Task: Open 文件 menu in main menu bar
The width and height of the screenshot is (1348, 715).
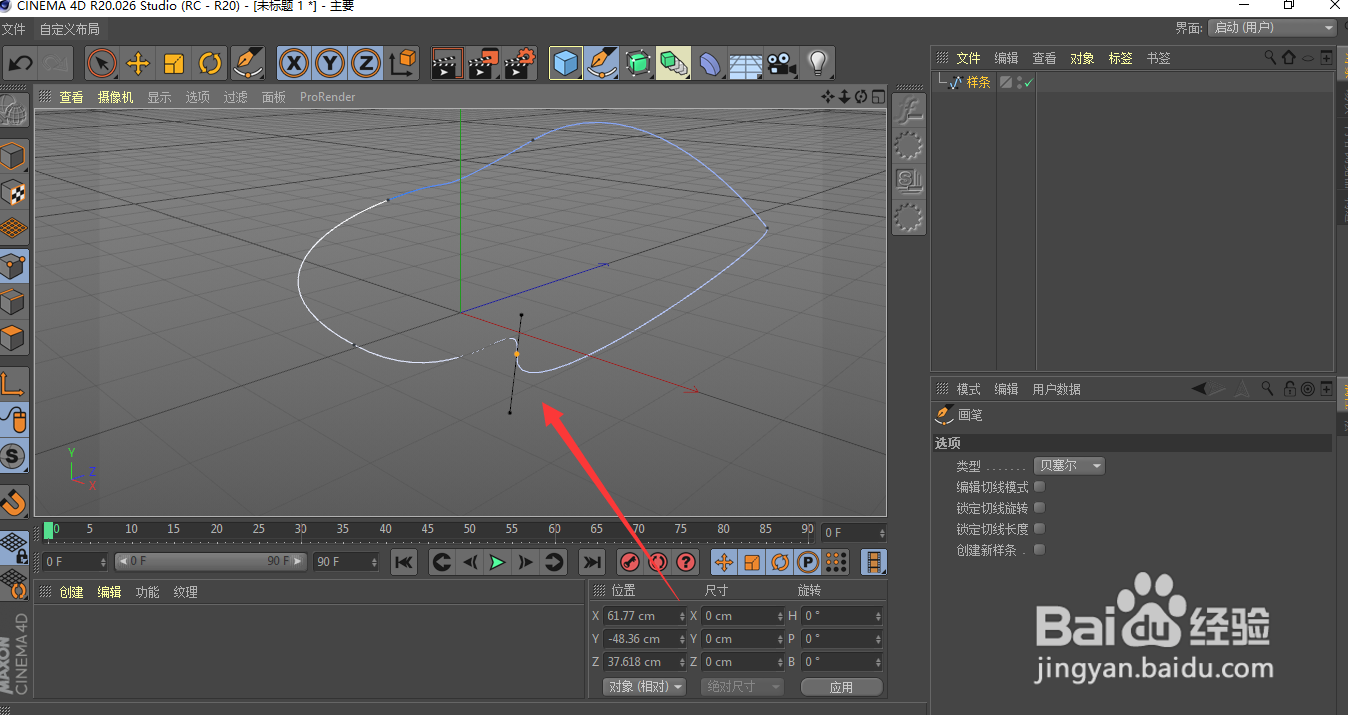Action: pyautogui.click(x=14, y=29)
